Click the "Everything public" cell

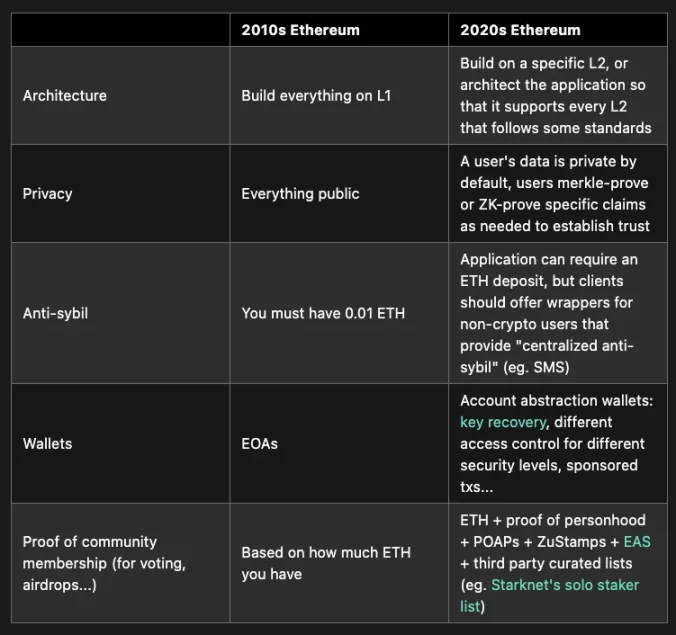(300, 194)
